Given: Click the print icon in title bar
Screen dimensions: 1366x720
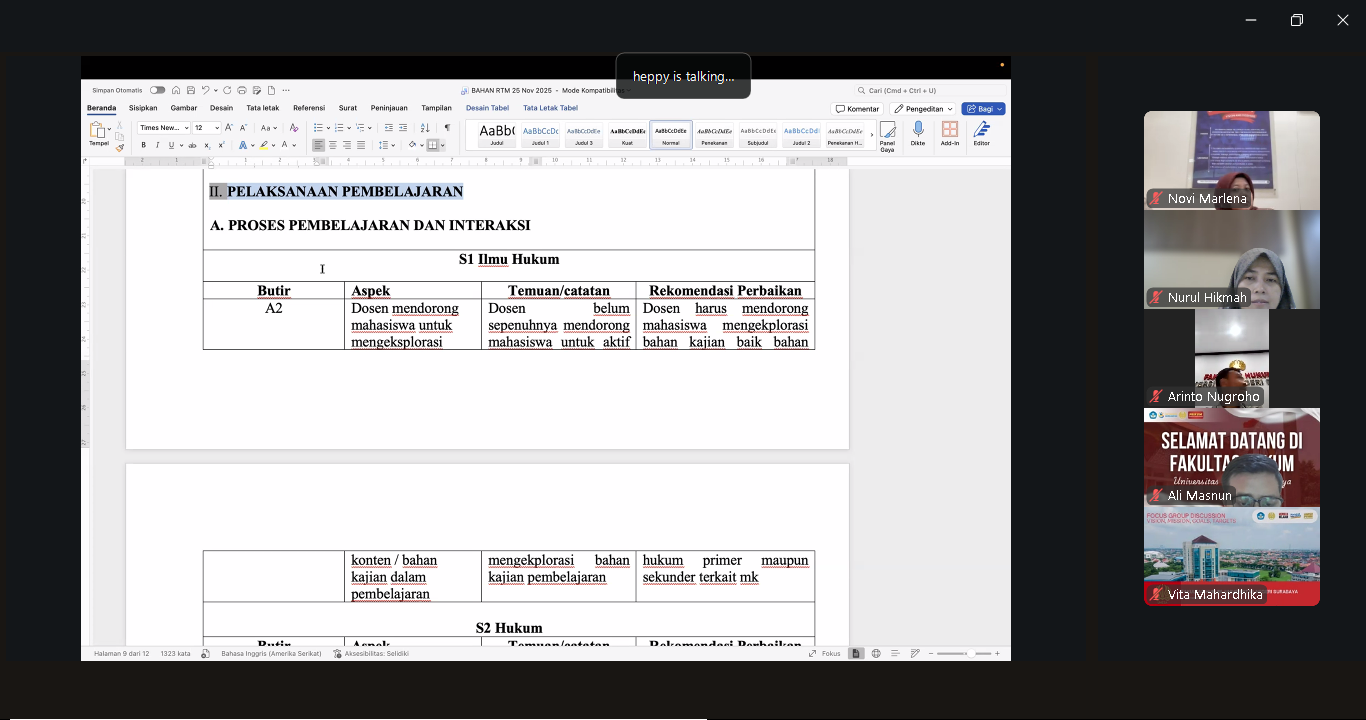Looking at the screenshot, I should 242,90.
